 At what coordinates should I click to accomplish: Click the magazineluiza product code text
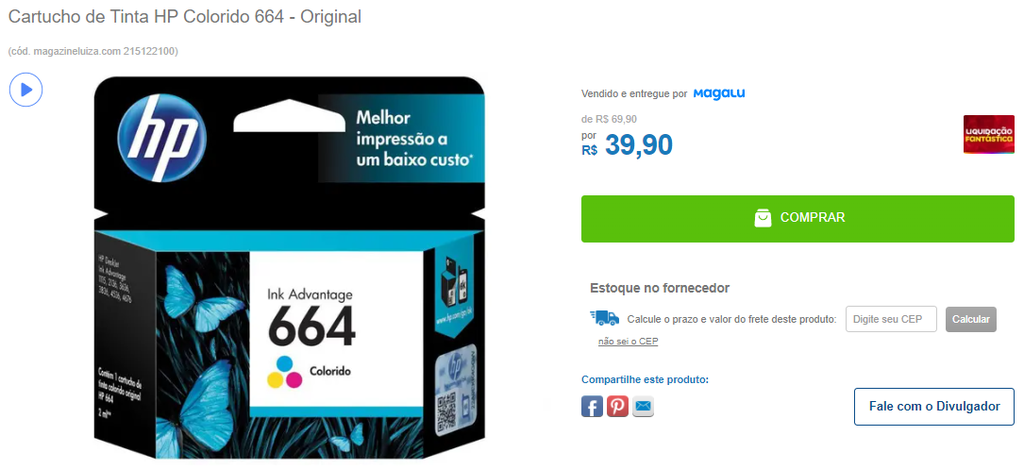point(93,51)
